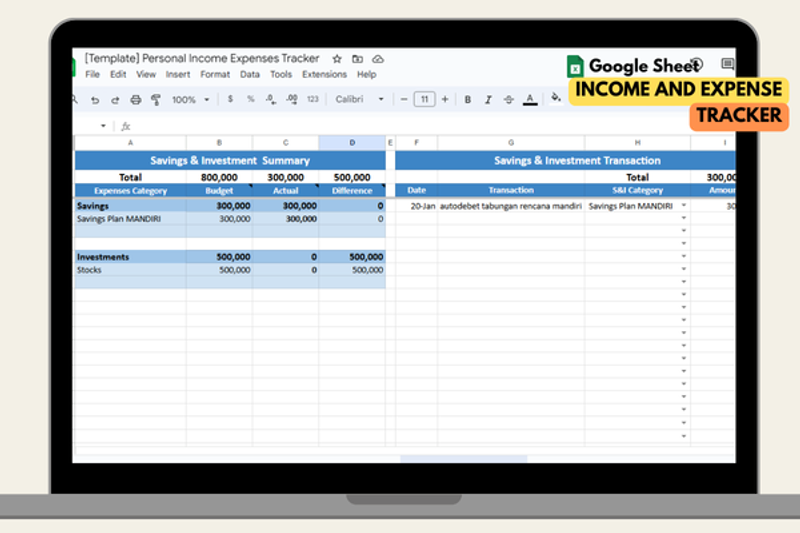Decrease font size with minus button

[x=404, y=99]
